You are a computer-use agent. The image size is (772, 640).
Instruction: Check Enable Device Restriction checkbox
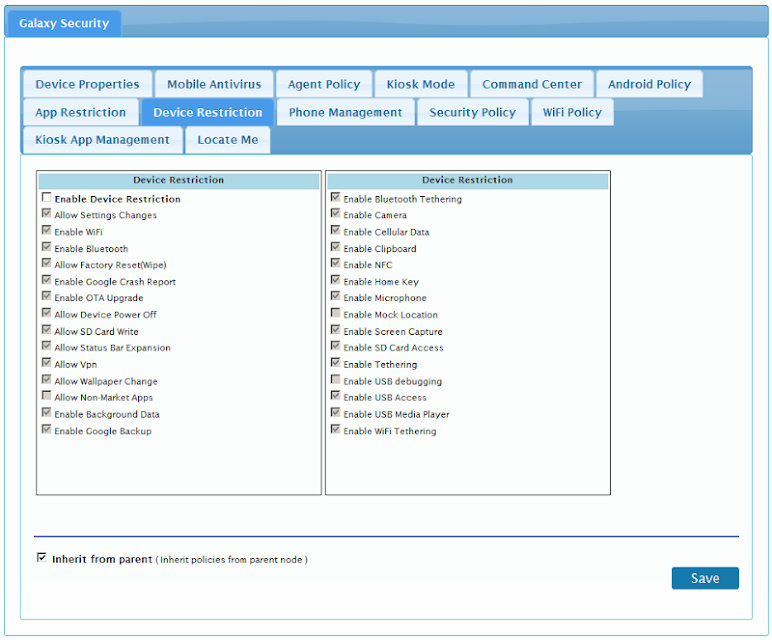tap(47, 197)
